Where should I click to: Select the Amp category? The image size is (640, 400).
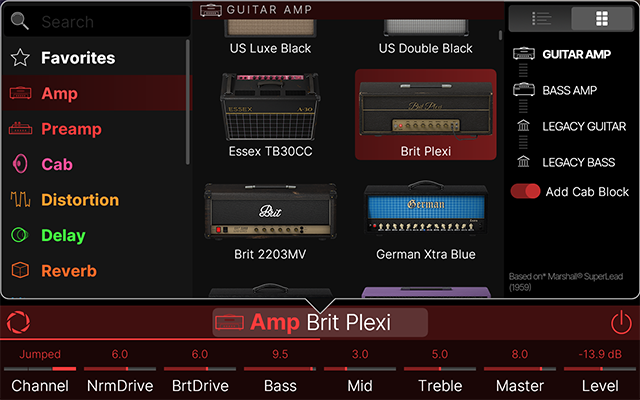[96, 93]
